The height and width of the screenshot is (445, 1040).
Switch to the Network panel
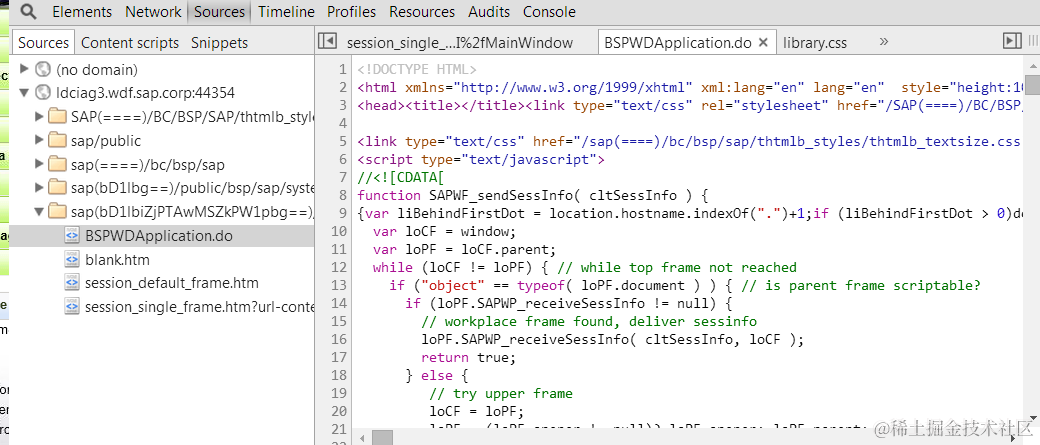click(x=153, y=11)
